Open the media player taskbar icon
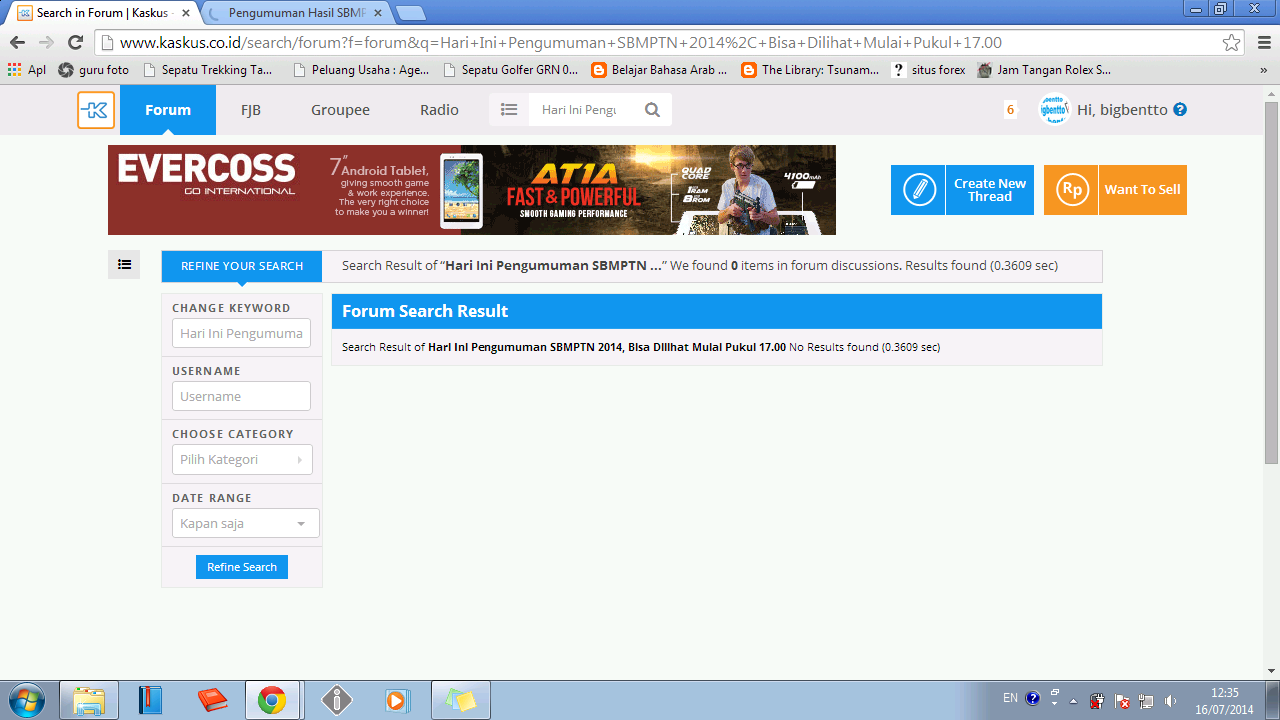 pyautogui.click(x=398, y=700)
